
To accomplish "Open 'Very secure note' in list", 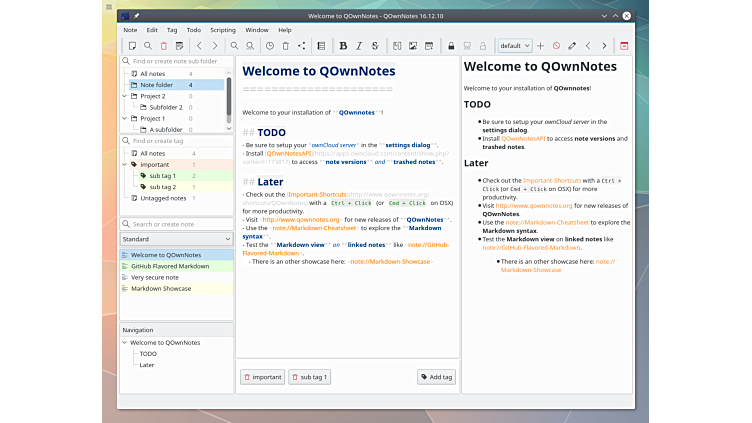I will [176, 277].
